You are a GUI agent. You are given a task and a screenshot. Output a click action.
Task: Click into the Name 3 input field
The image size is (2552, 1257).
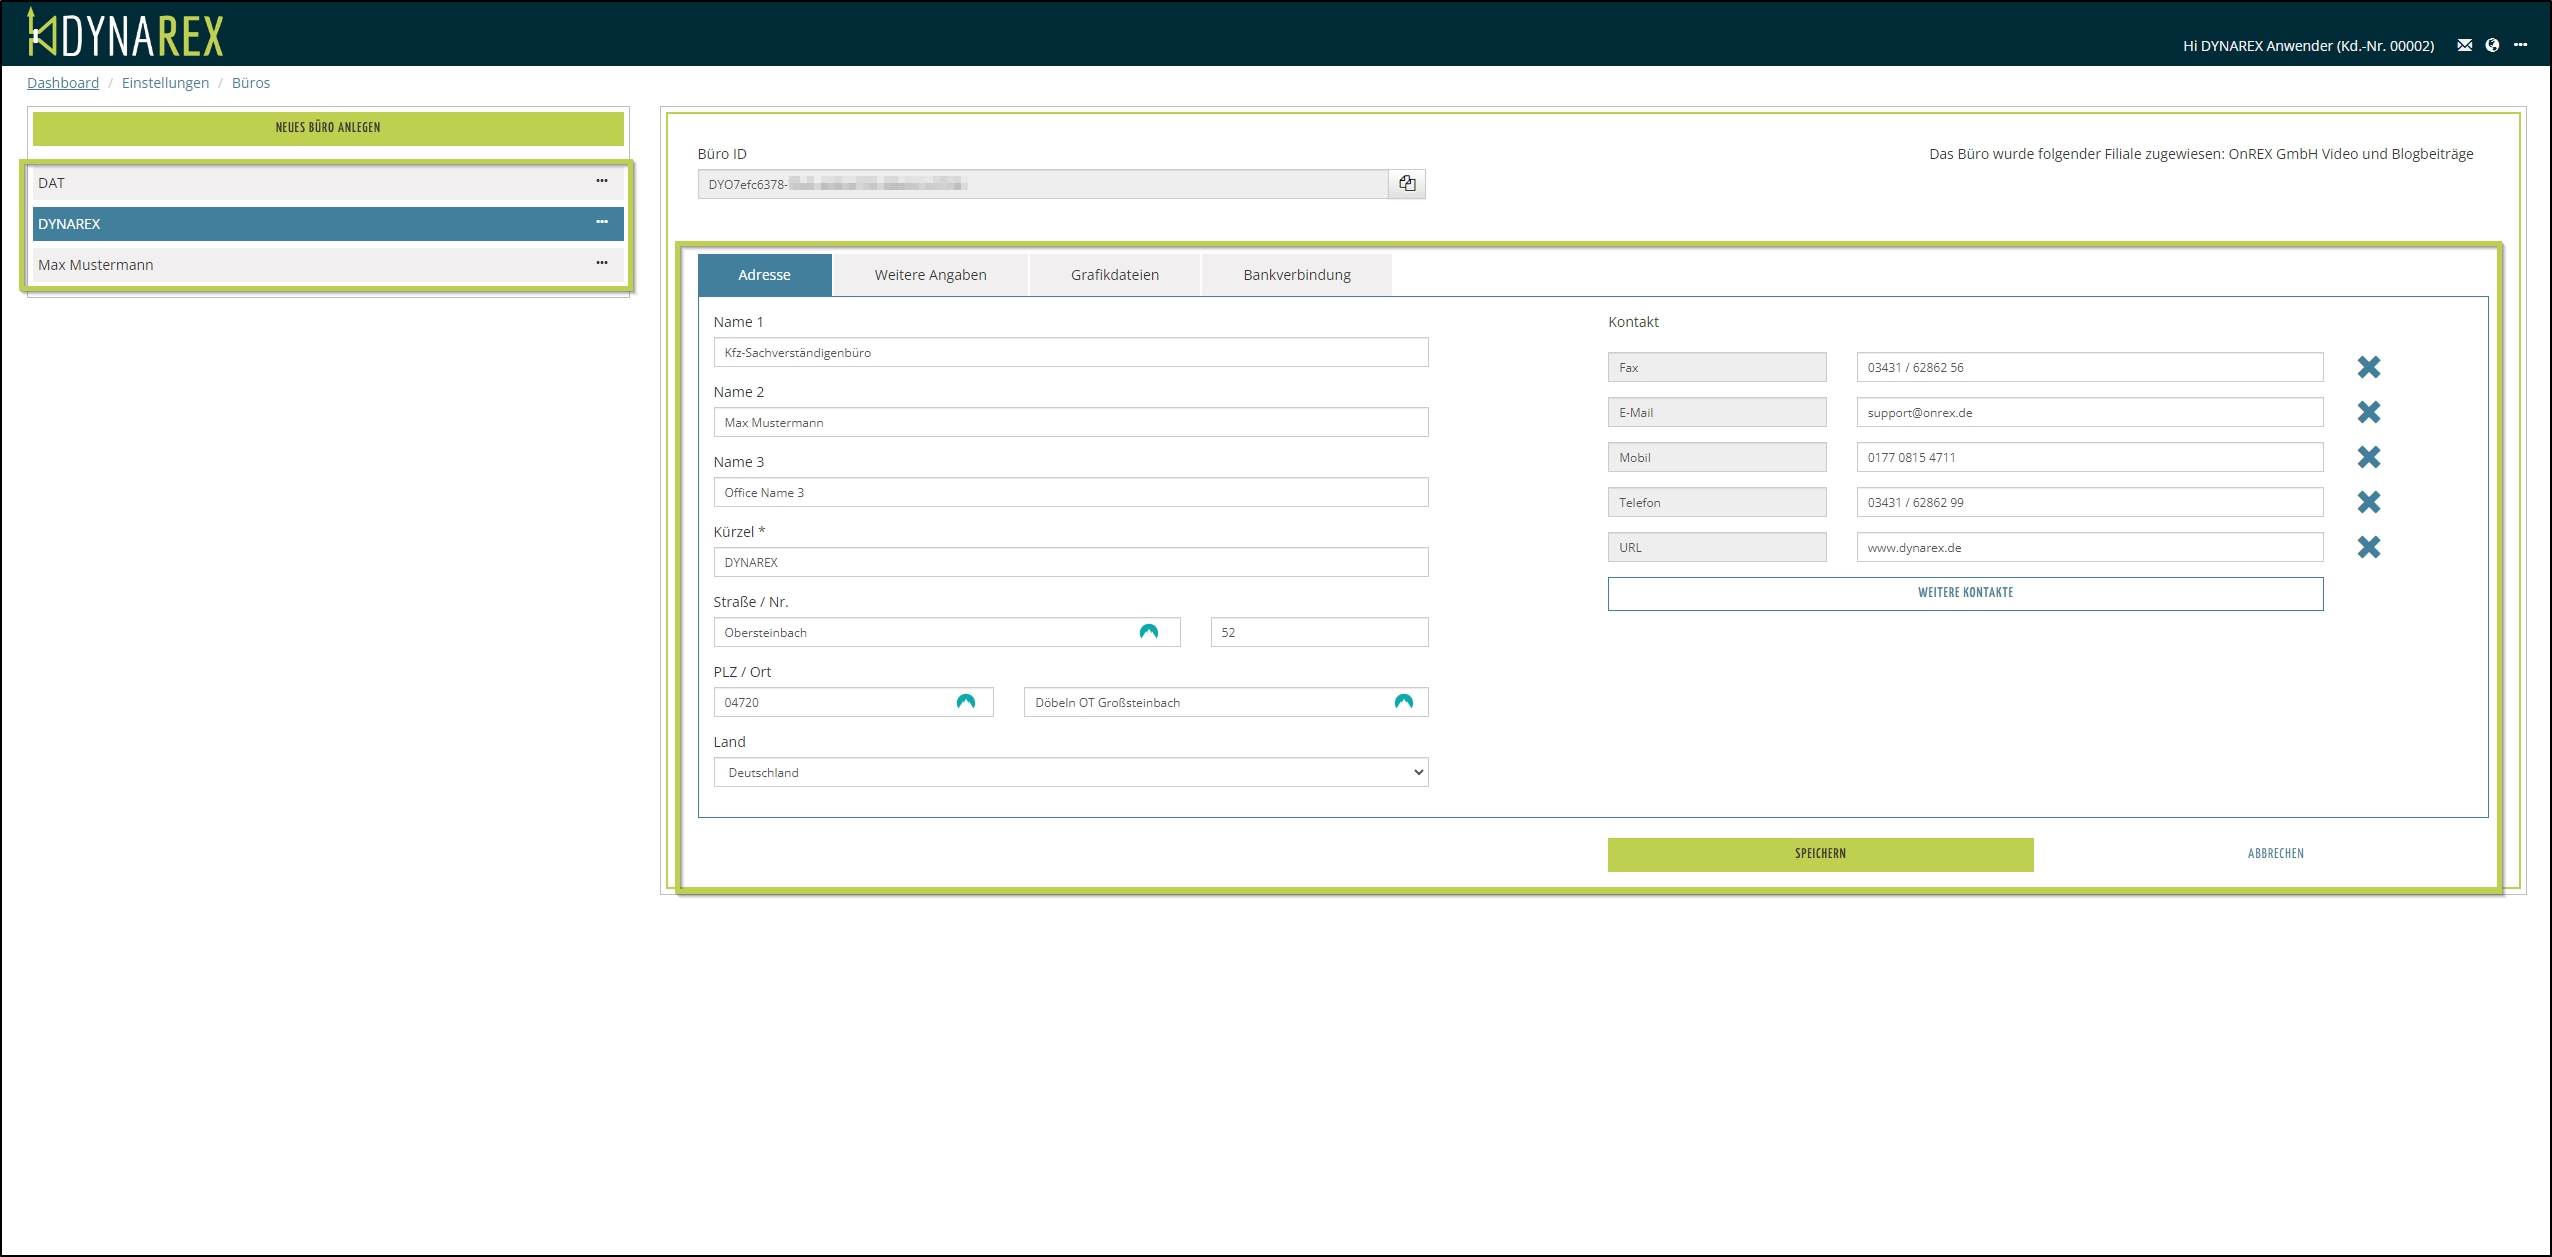1070,492
